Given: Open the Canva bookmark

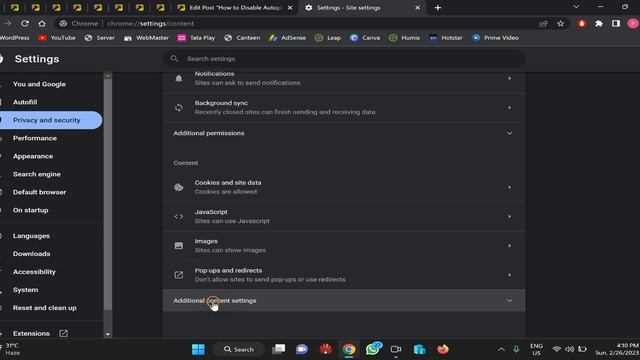Looking at the screenshot, I should click(365, 38).
